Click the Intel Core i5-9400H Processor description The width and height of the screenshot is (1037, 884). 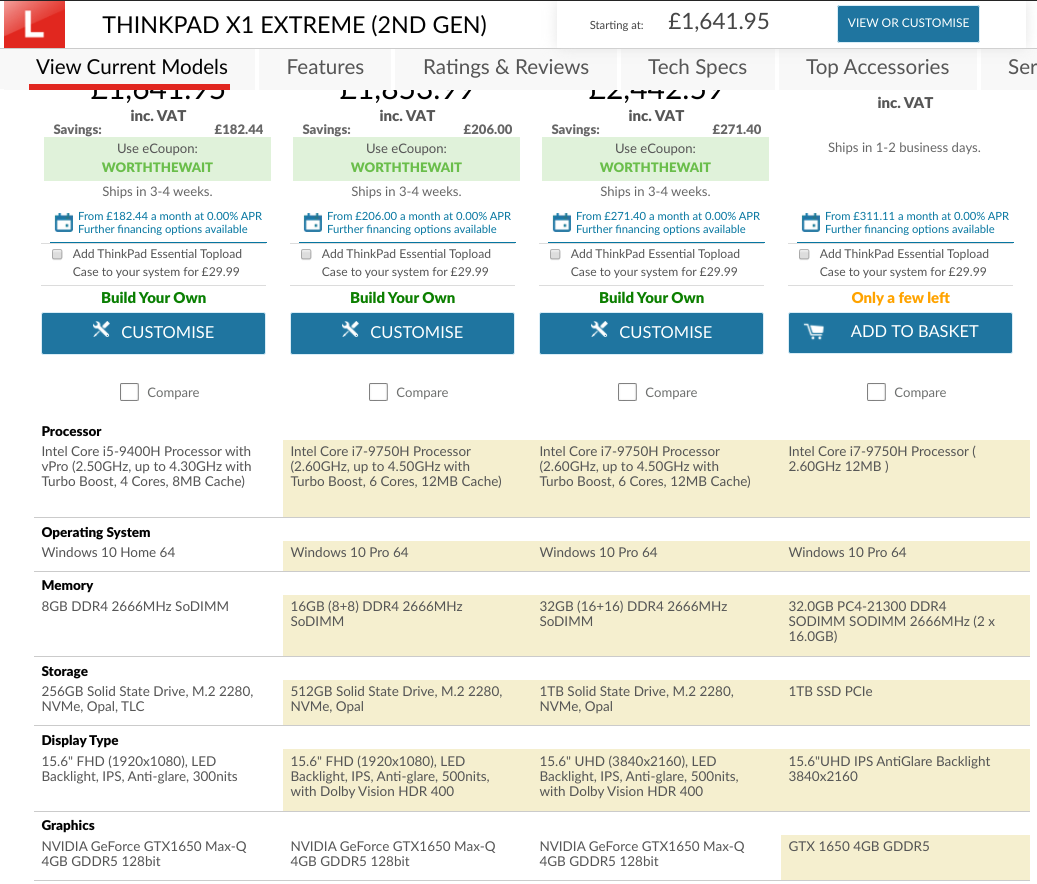(146, 466)
